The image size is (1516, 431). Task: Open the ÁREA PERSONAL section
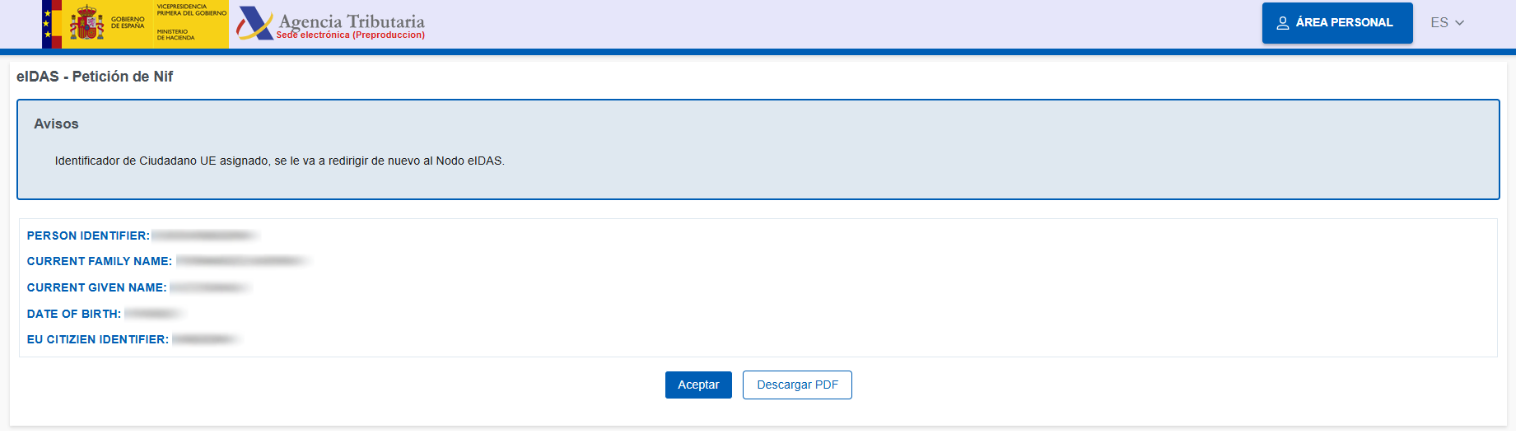pyautogui.click(x=1336, y=23)
